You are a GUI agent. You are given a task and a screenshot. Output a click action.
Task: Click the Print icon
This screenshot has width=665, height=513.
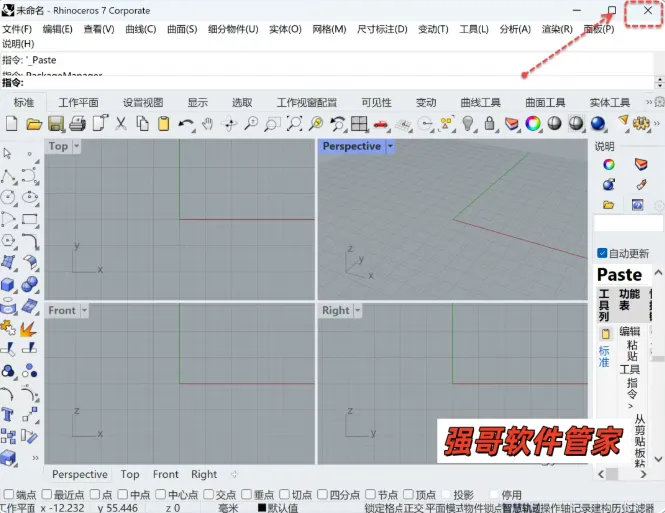click(78, 124)
